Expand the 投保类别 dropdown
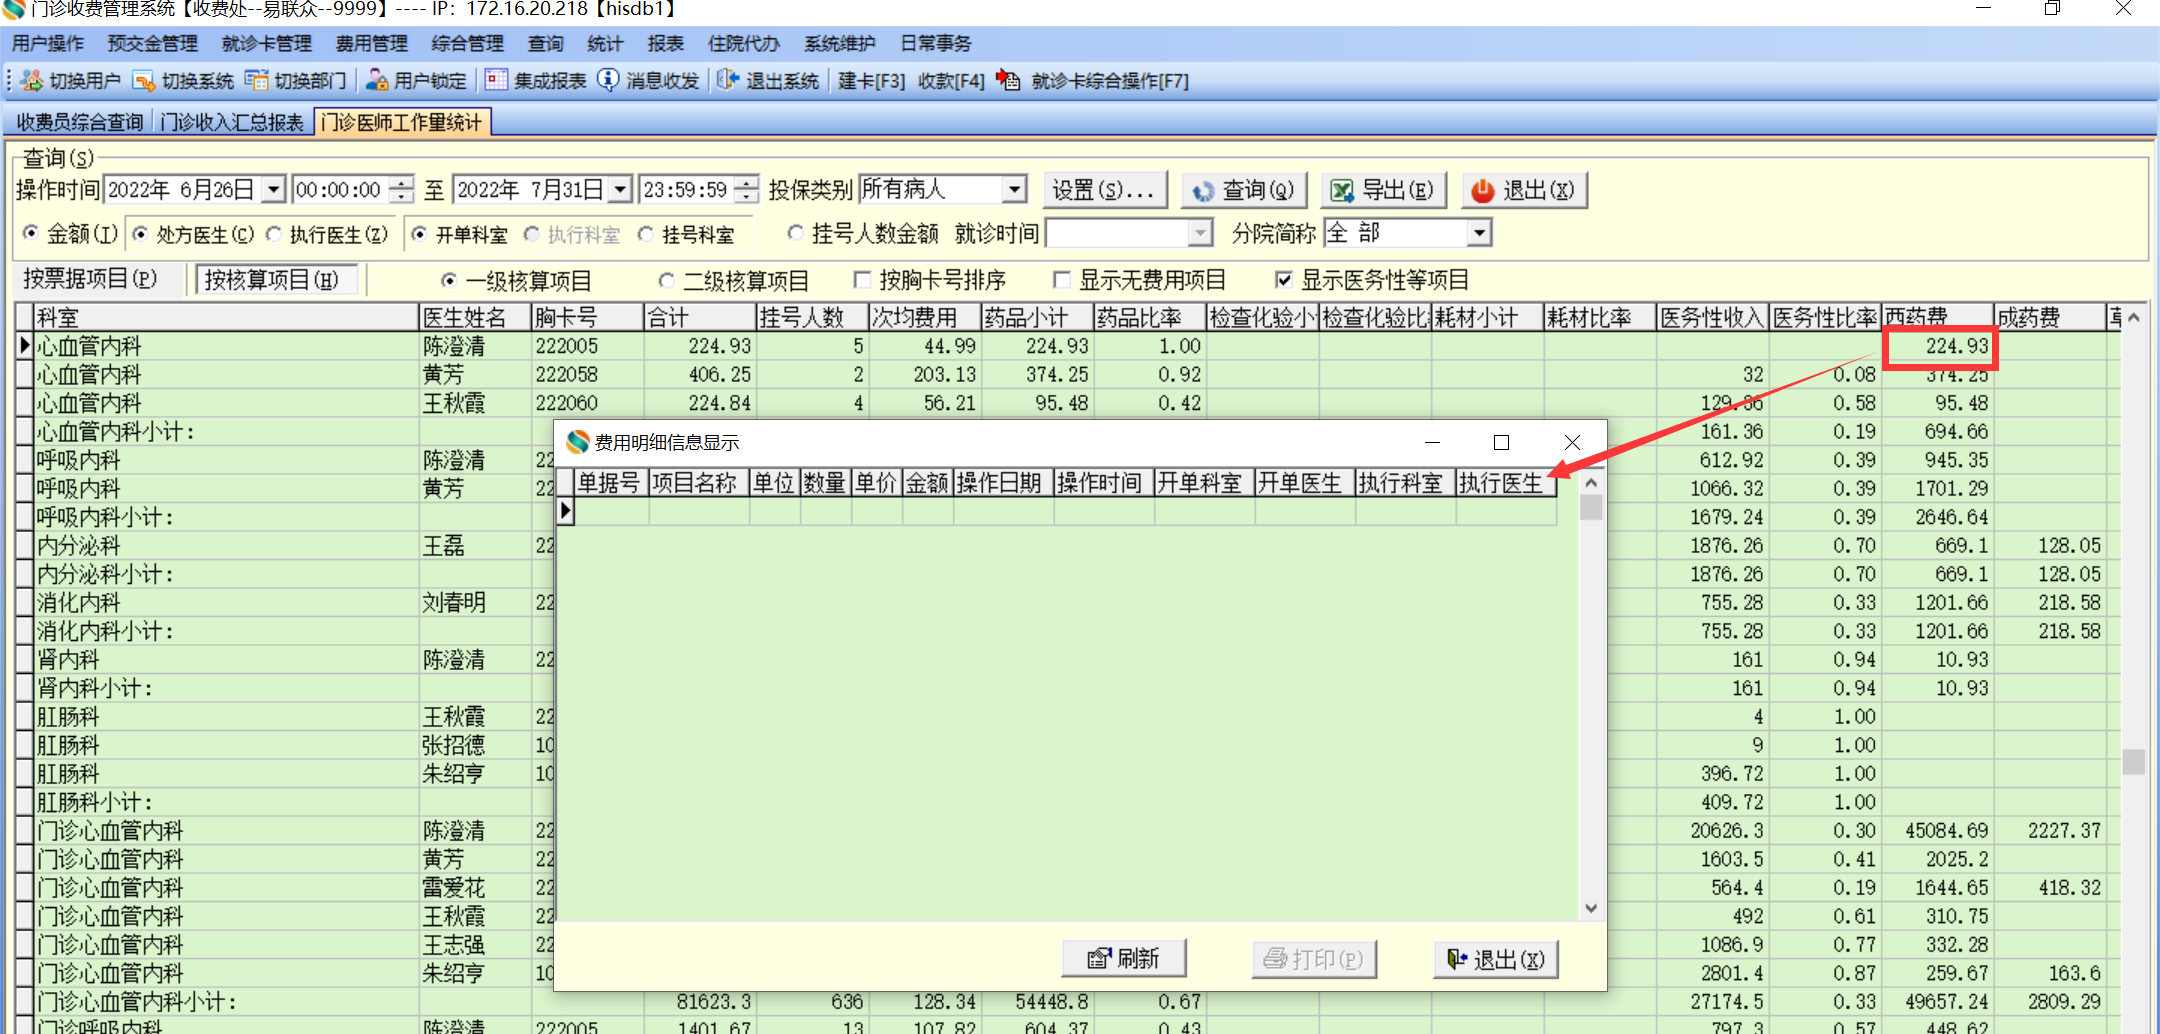The image size is (2160, 1034). (x=1015, y=189)
